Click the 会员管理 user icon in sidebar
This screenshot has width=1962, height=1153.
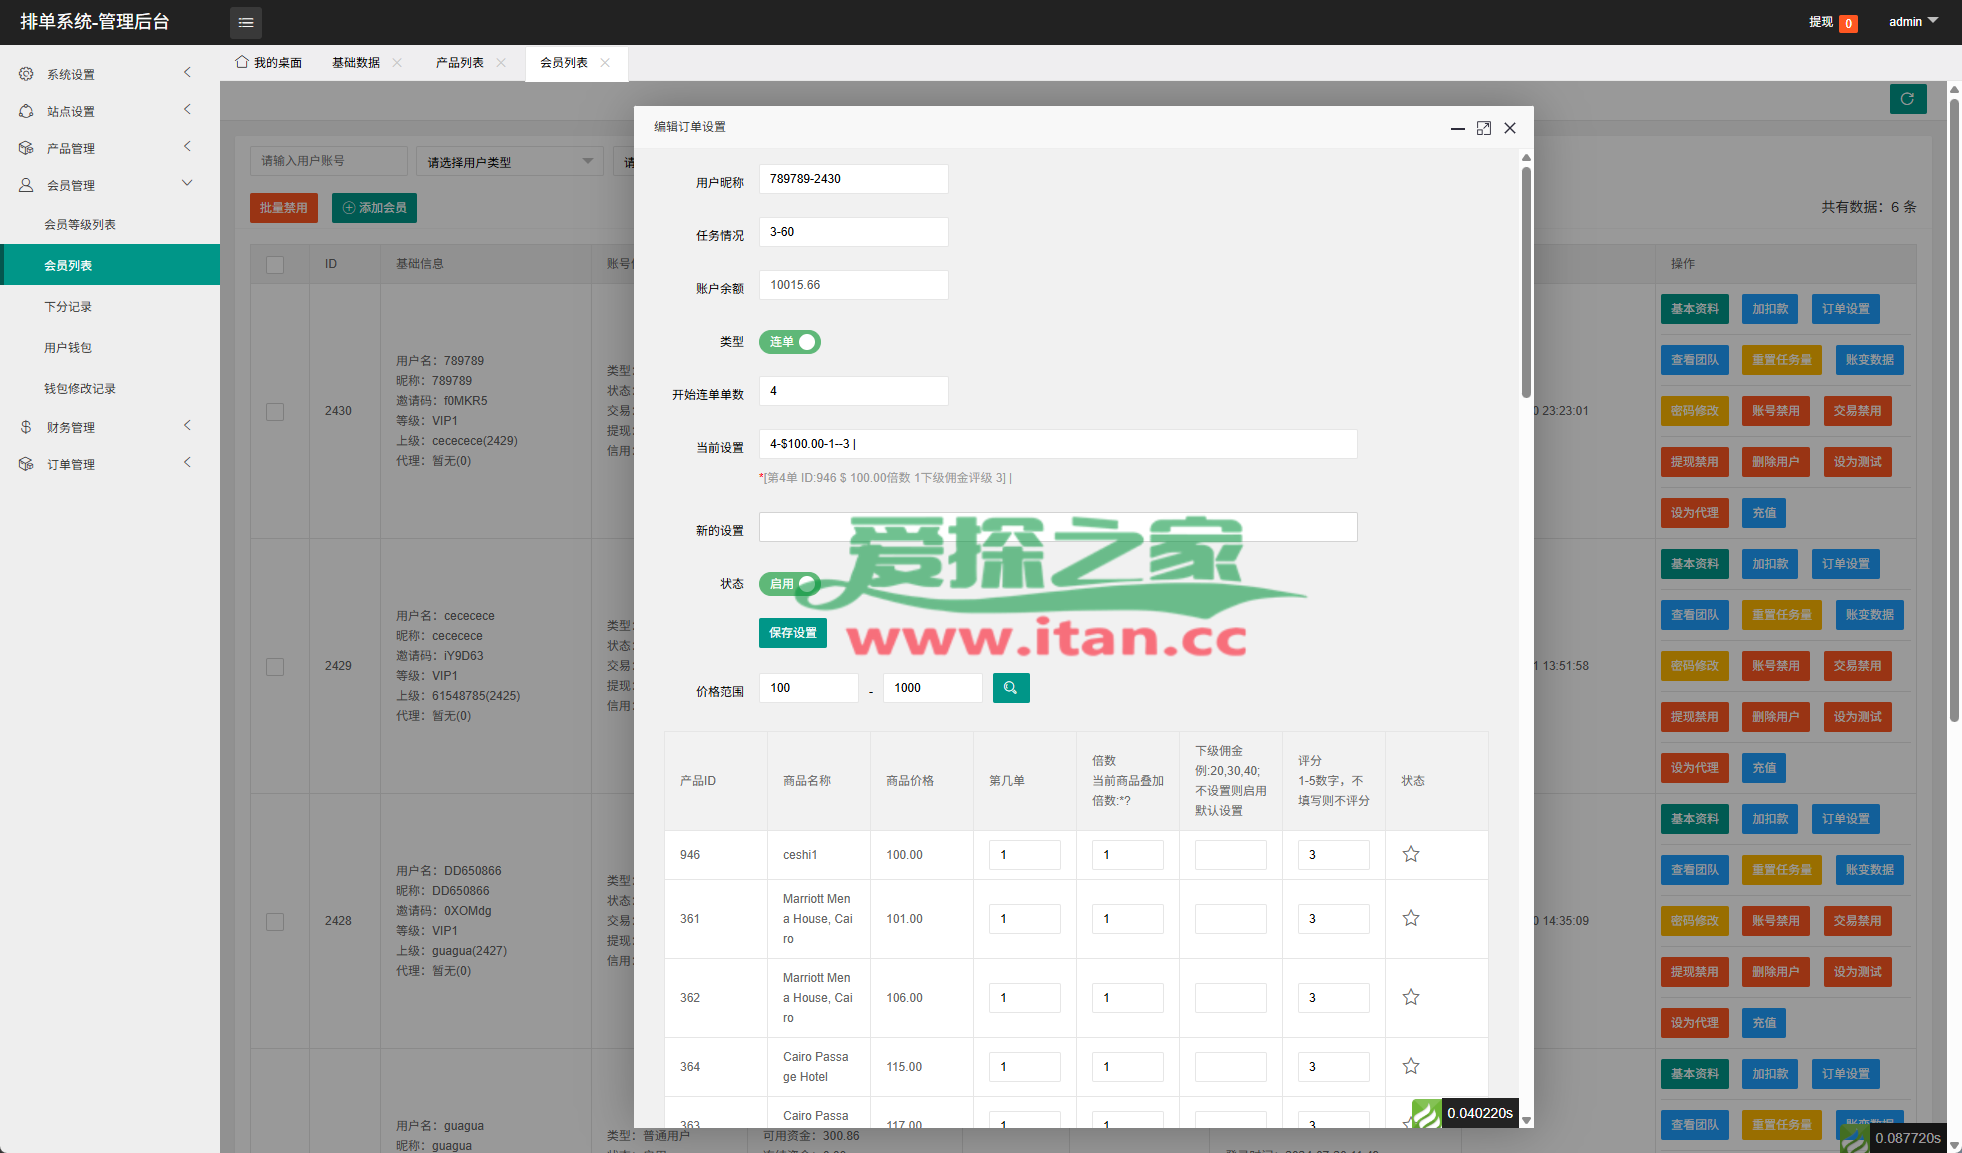tap(26, 185)
